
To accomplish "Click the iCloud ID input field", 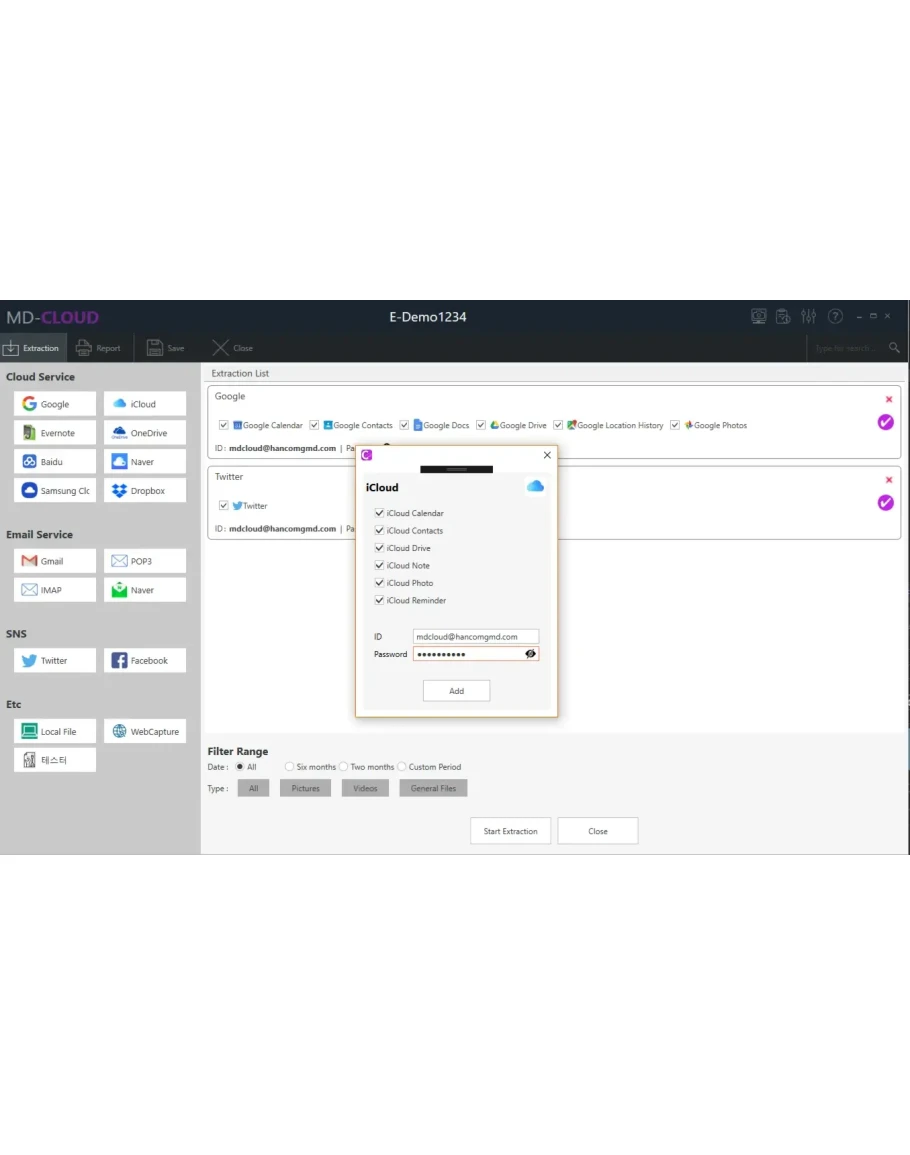I will click(x=475, y=636).
